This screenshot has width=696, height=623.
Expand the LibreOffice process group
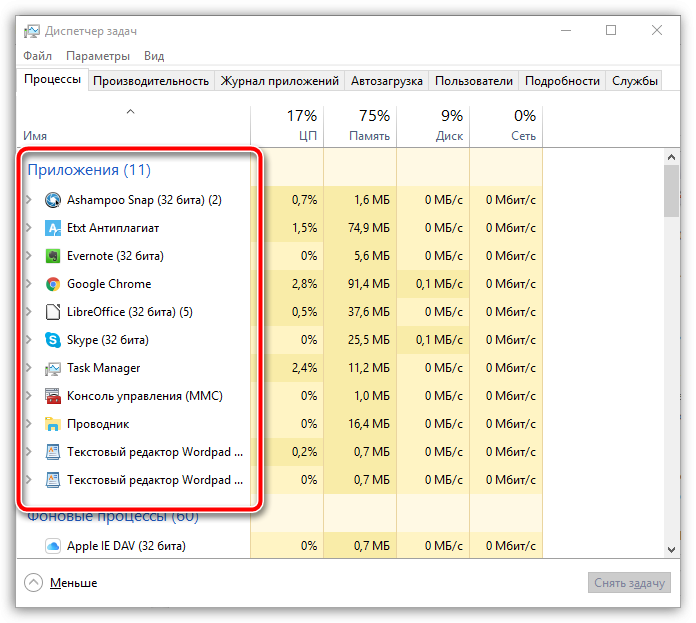(29, 312)
